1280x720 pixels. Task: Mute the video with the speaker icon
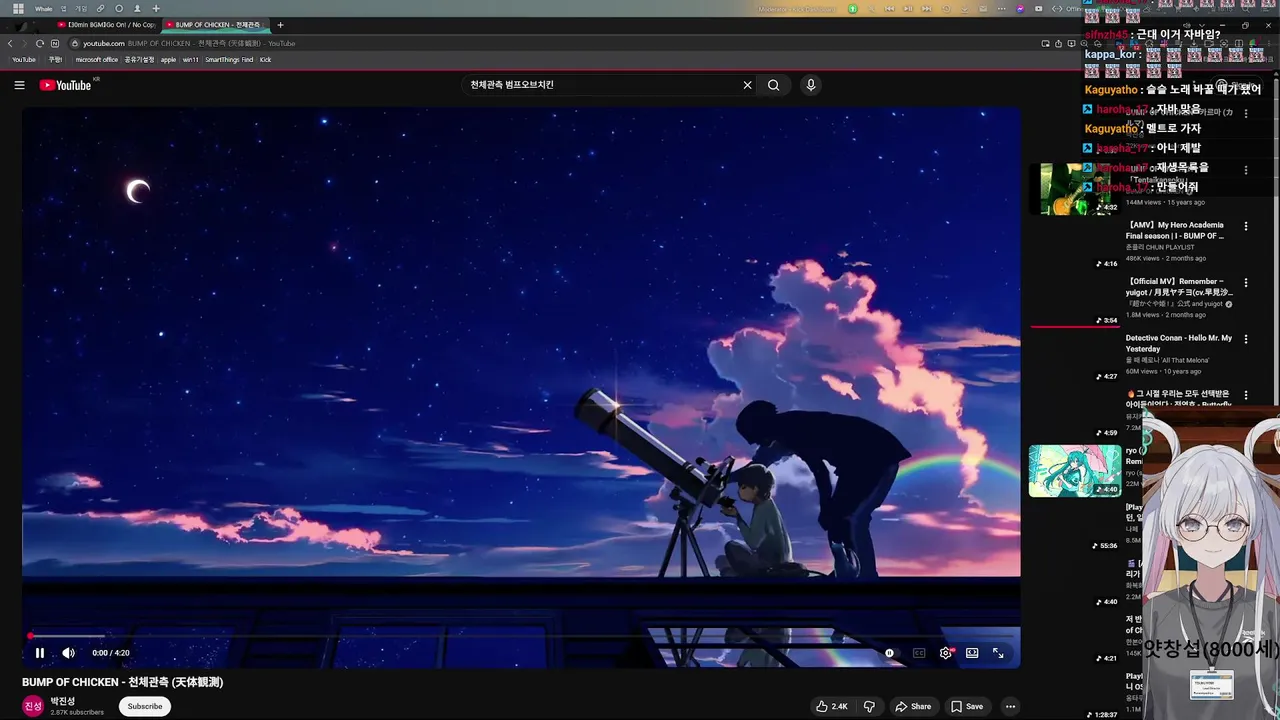68,653
